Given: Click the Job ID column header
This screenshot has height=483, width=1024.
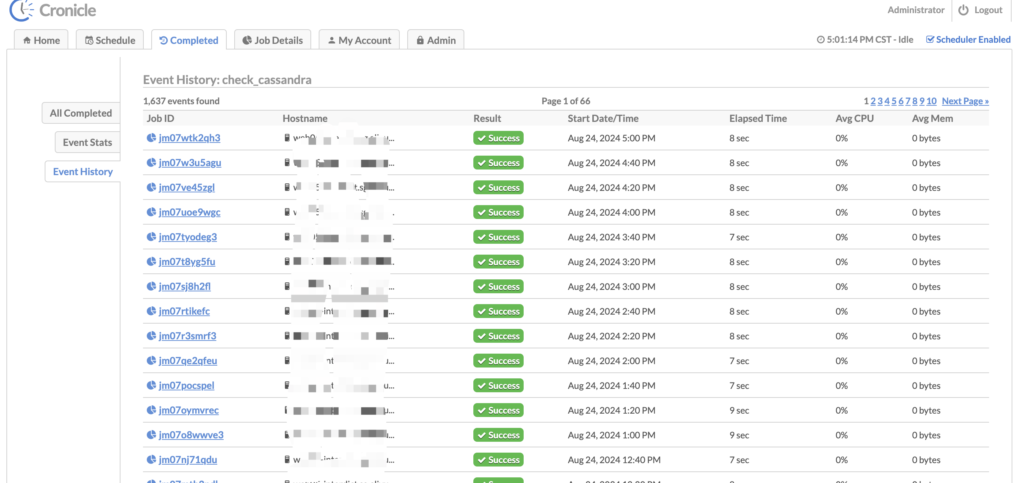Looking at the screenshot, I should (x=160, y=118).
